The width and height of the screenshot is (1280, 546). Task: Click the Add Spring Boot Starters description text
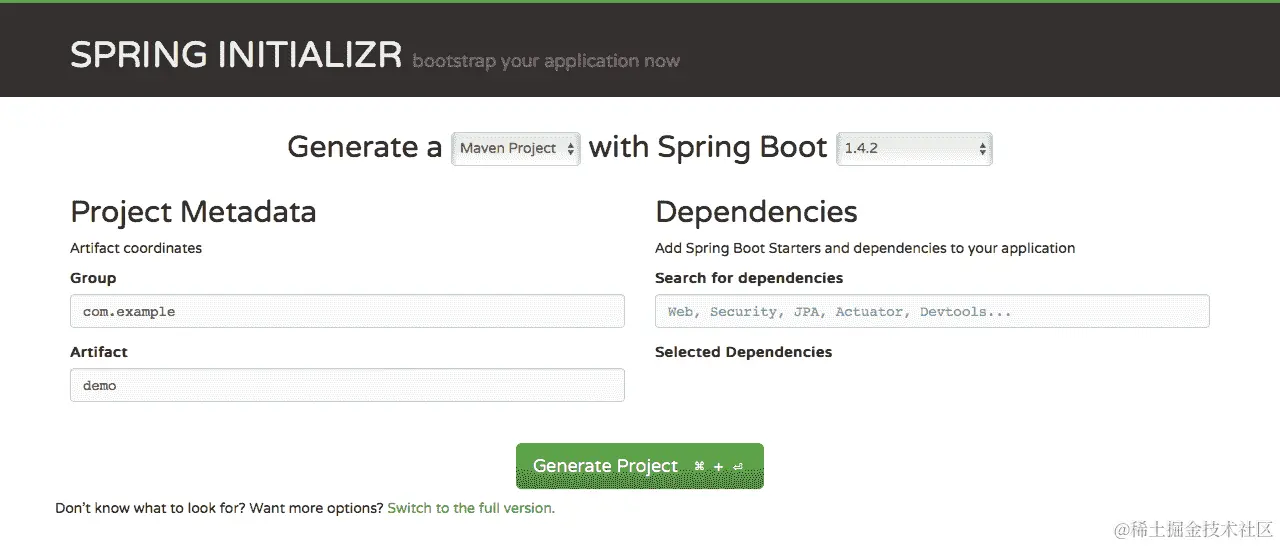point(865,248)
